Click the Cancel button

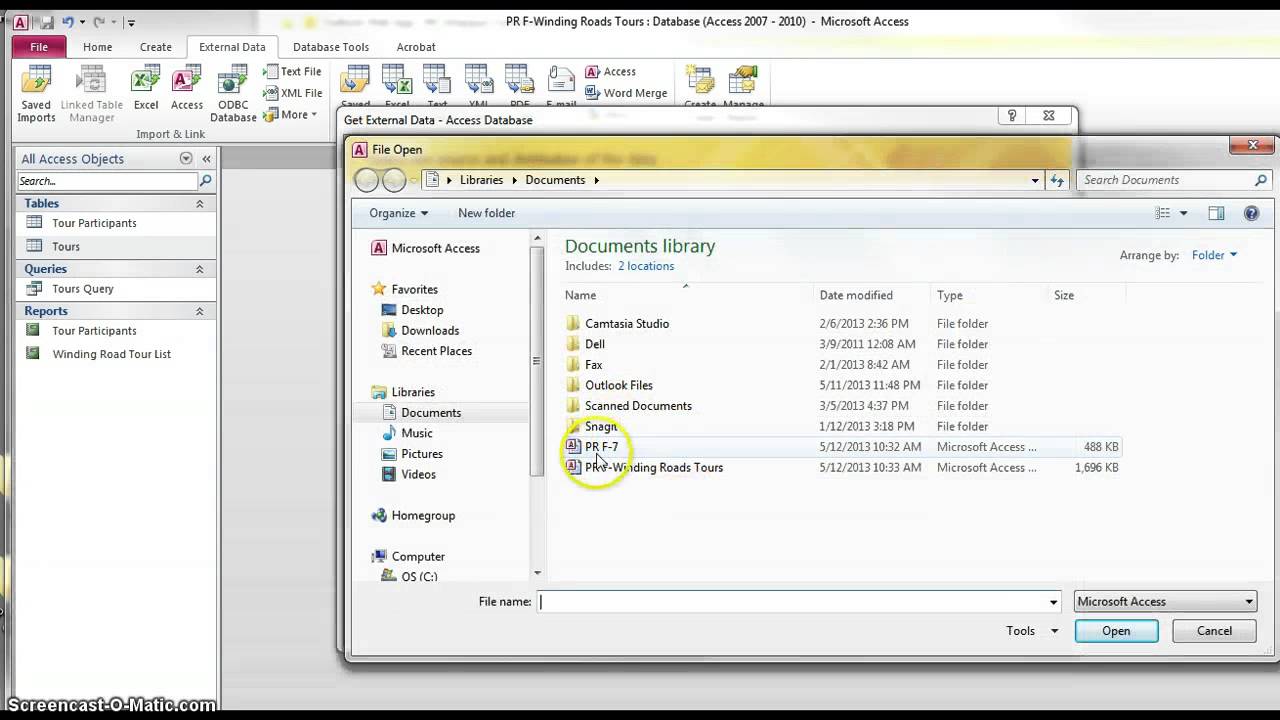[x=1214, y=631]
